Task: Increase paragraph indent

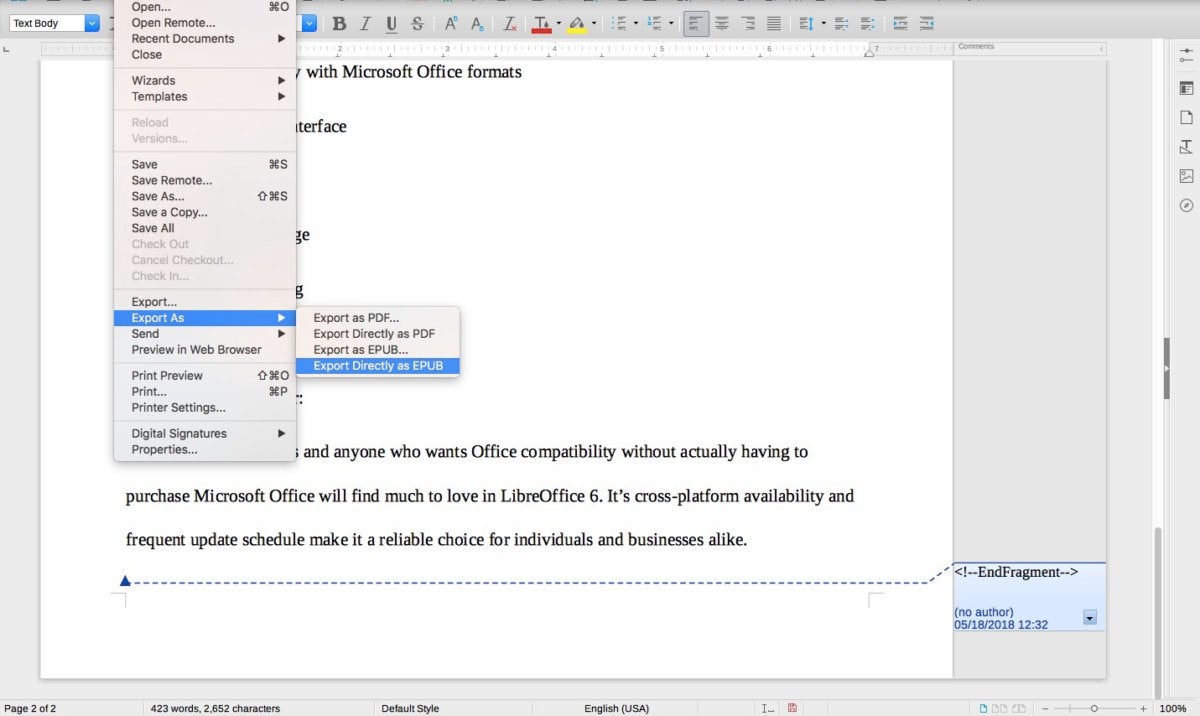Action: 901,23
